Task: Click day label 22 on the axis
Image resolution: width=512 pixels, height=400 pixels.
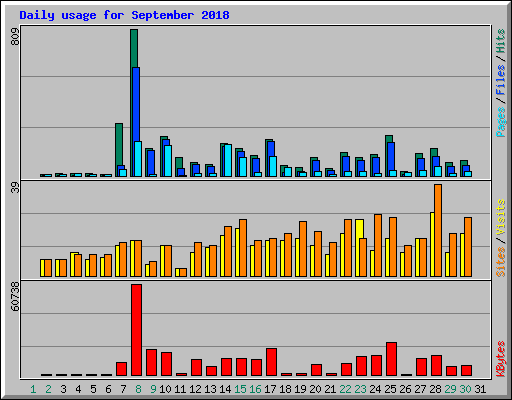Action: [x=345, y=389]
